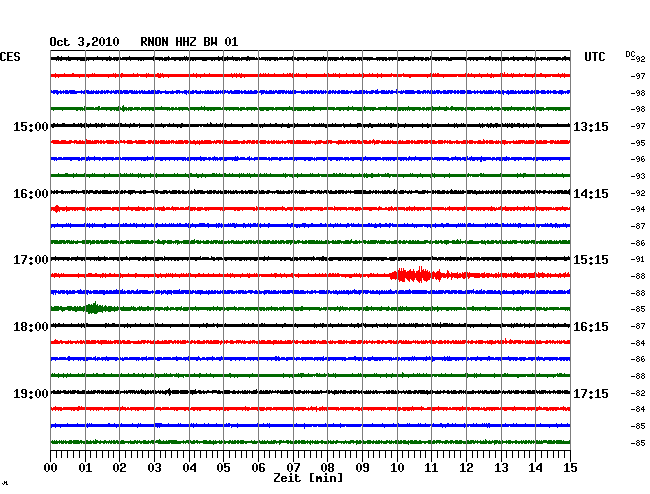Select the station title RNON HHZ BW 01
The width and height of the screenshot is (650, 494).
click(189, 42)
